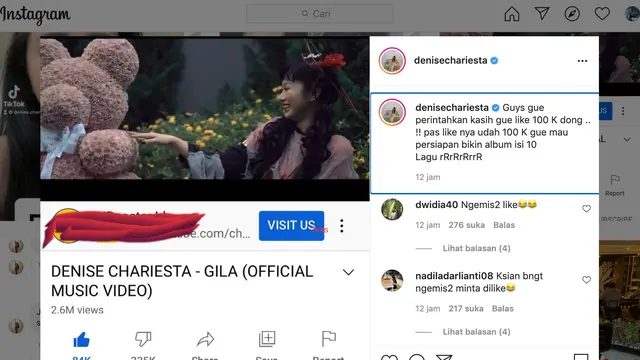The image size is (640, 360).
Task: Click the Report flag icon under video
Action: pos(328,339)
